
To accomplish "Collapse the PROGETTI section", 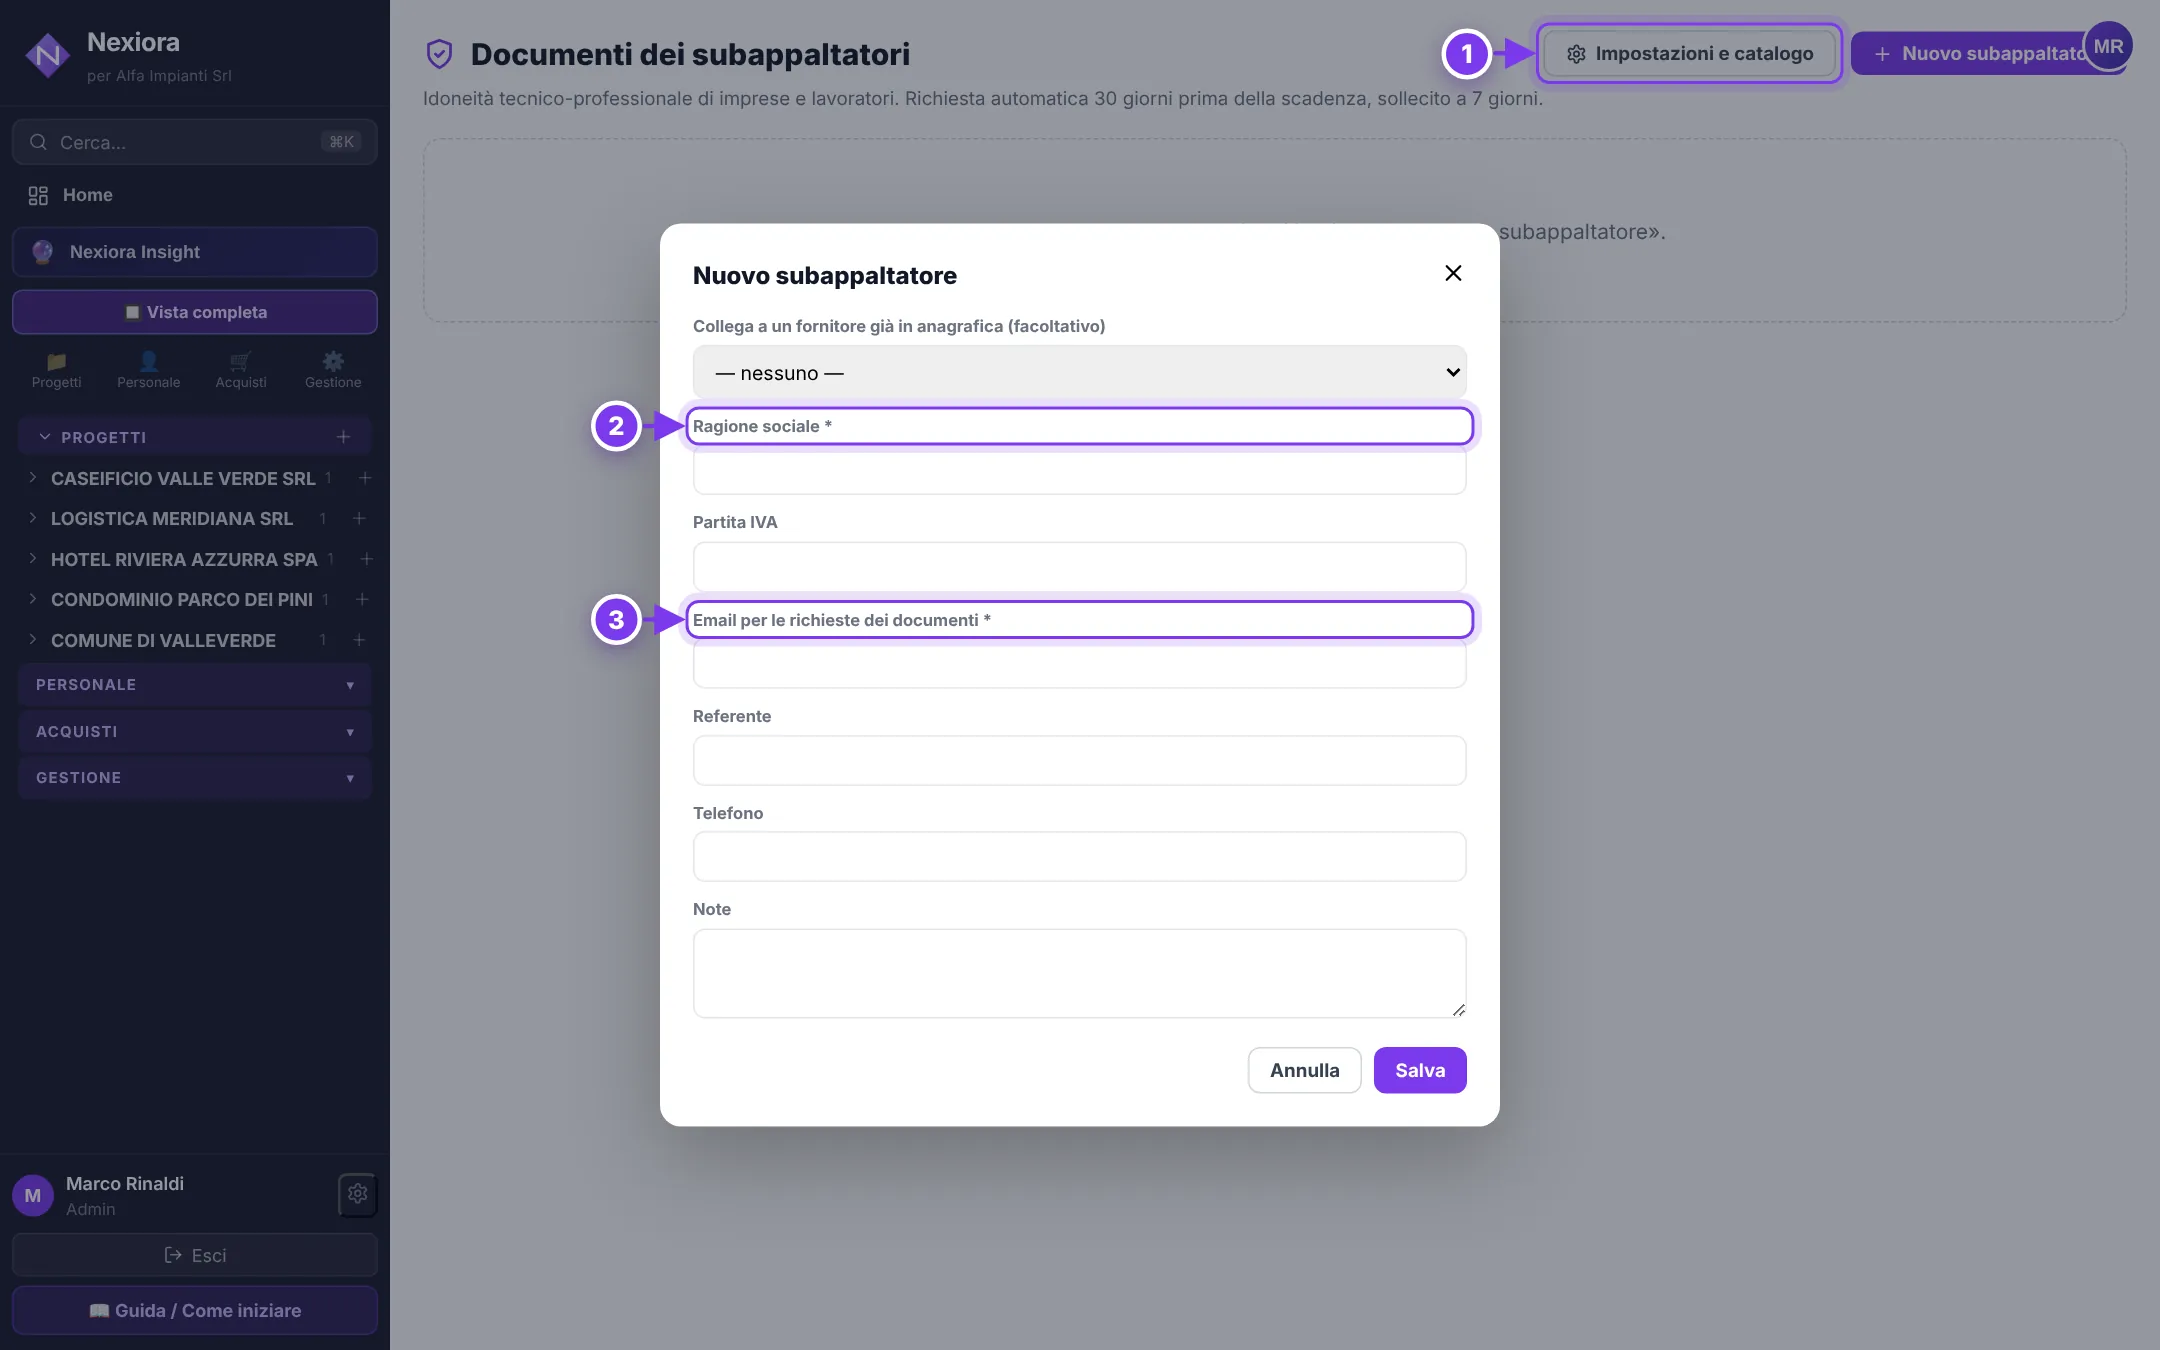I will [x=45, y=437].
